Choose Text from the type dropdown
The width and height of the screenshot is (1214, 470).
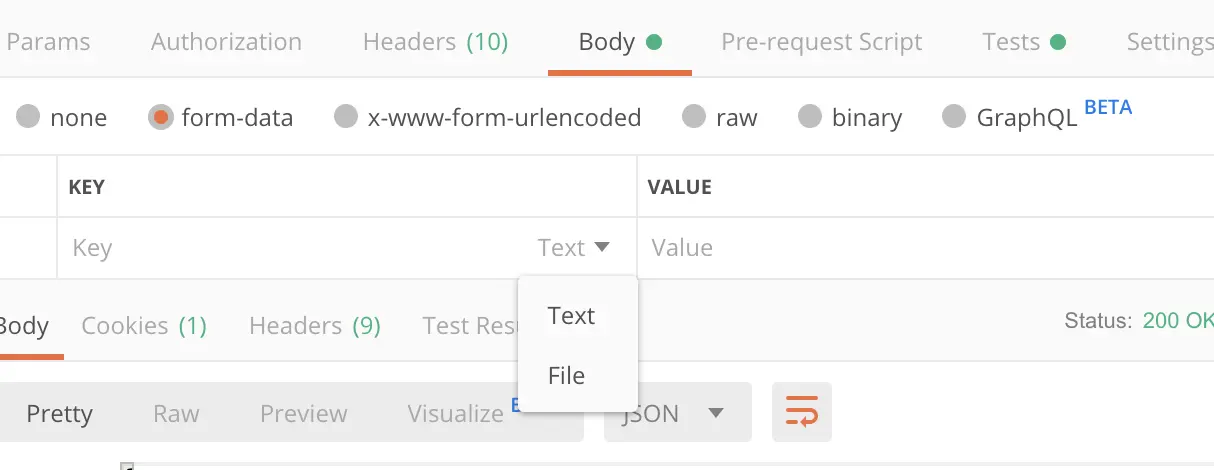click(x=571, y=316)
